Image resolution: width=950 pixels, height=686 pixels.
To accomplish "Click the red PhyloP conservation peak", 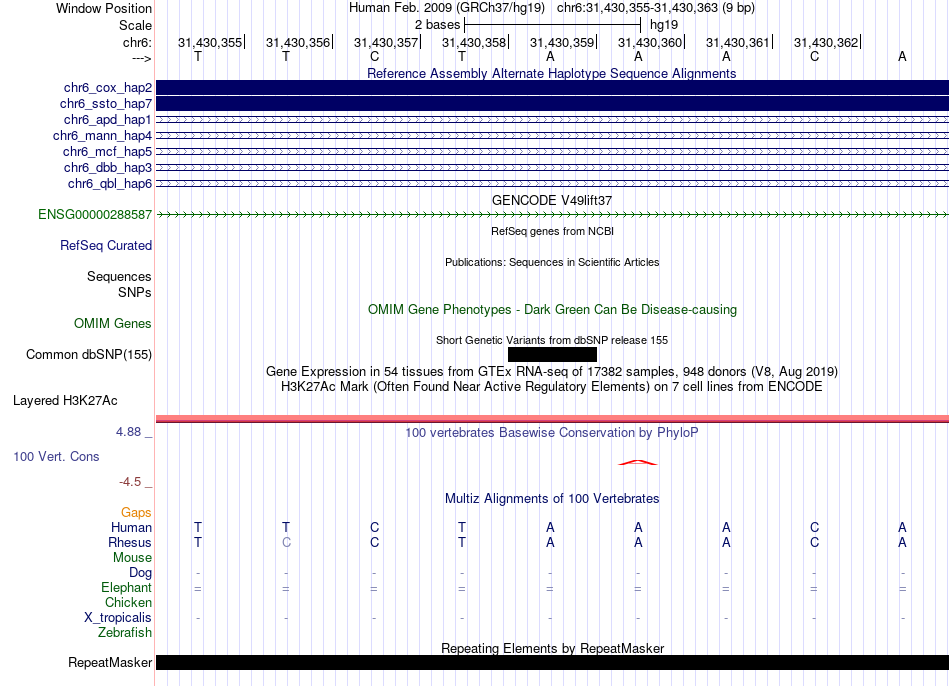I will pyautogui.click(x=637, y=462).
